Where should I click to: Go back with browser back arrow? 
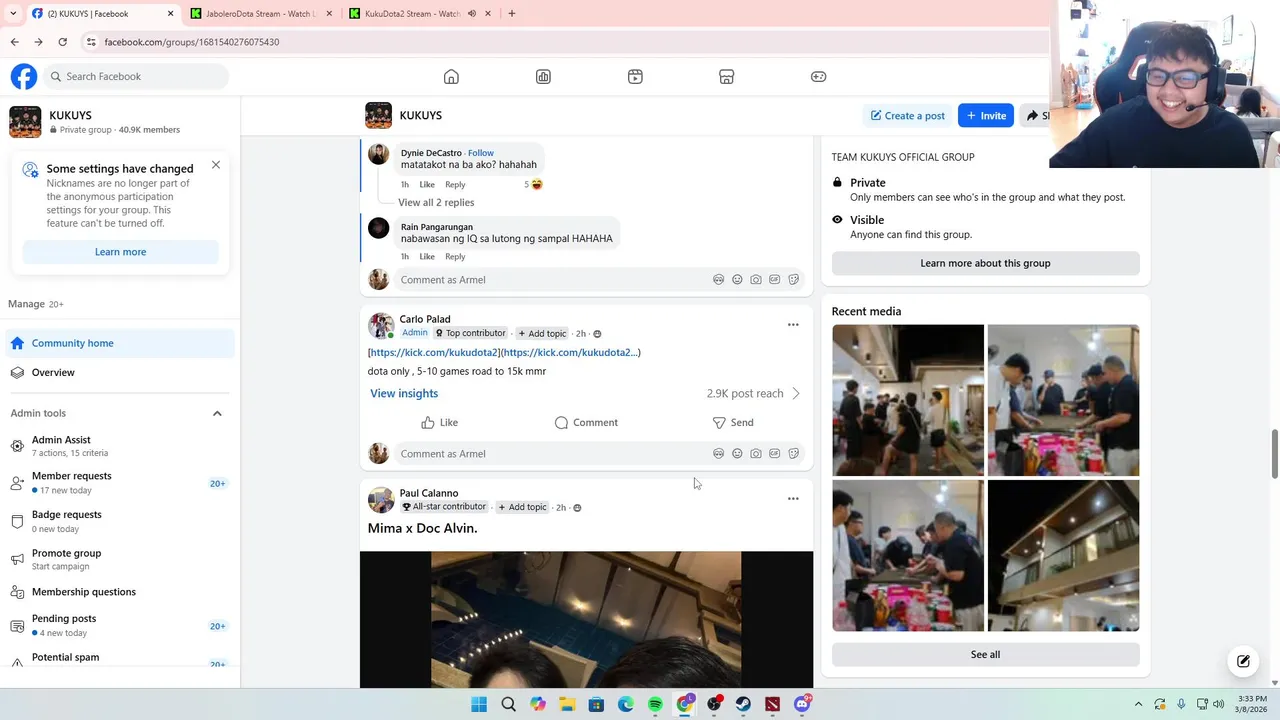pyautogui.click(x=14, y=42)
